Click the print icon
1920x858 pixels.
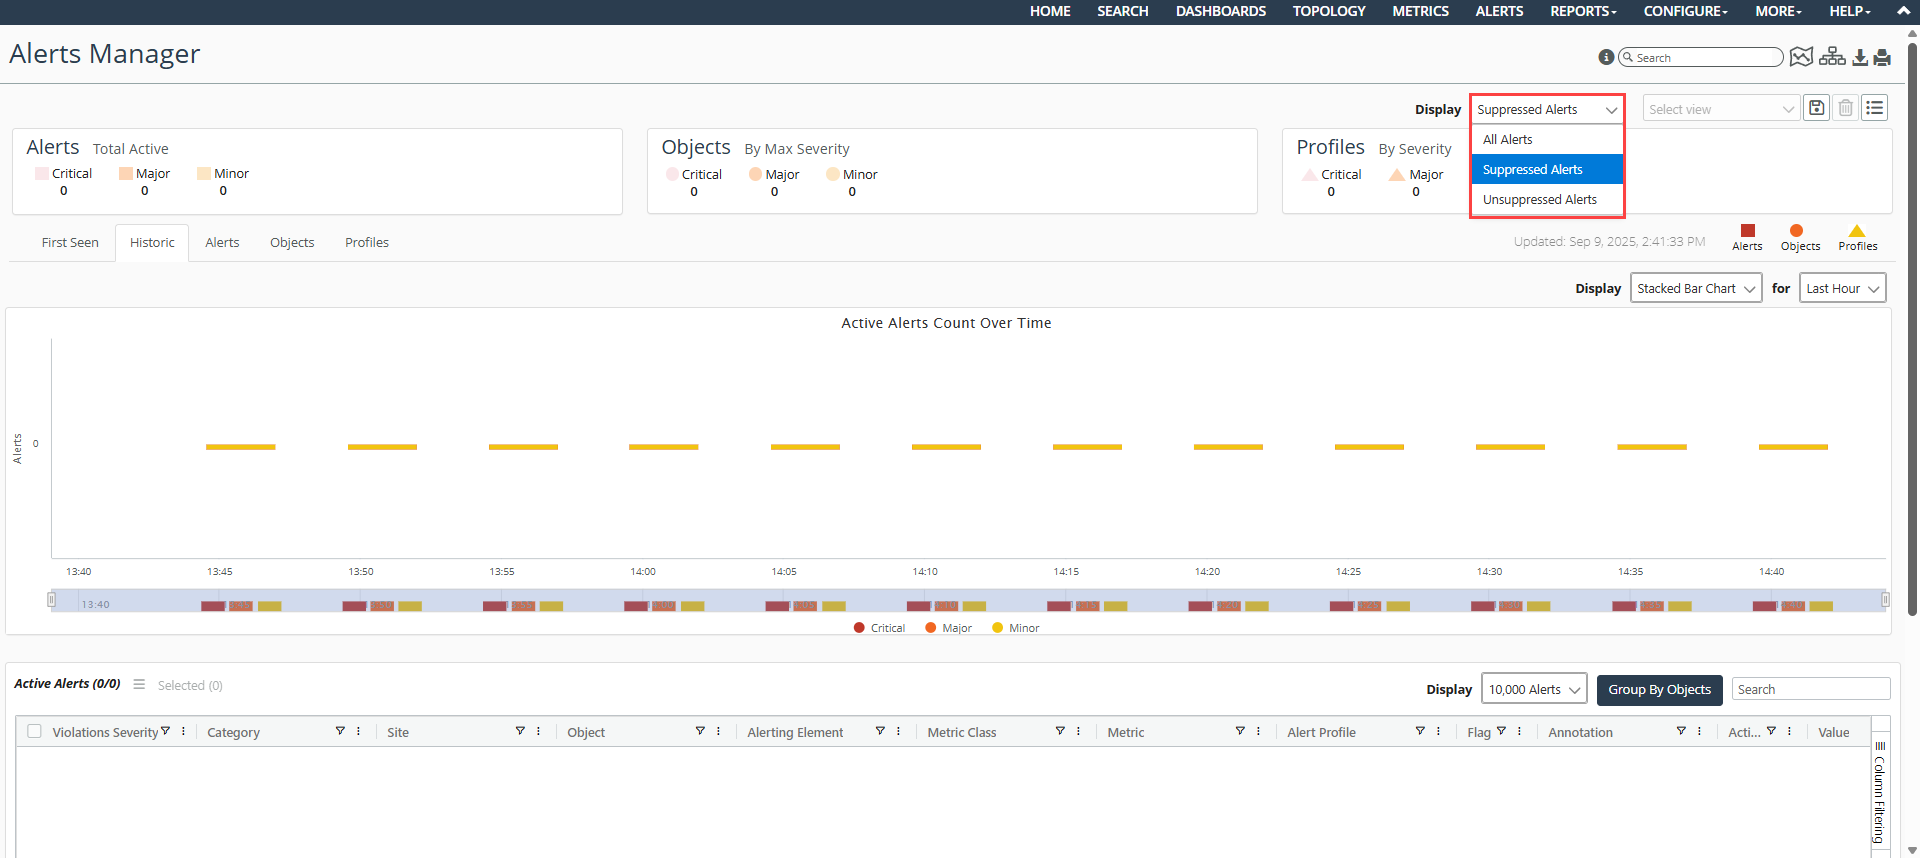(1882, 57)
